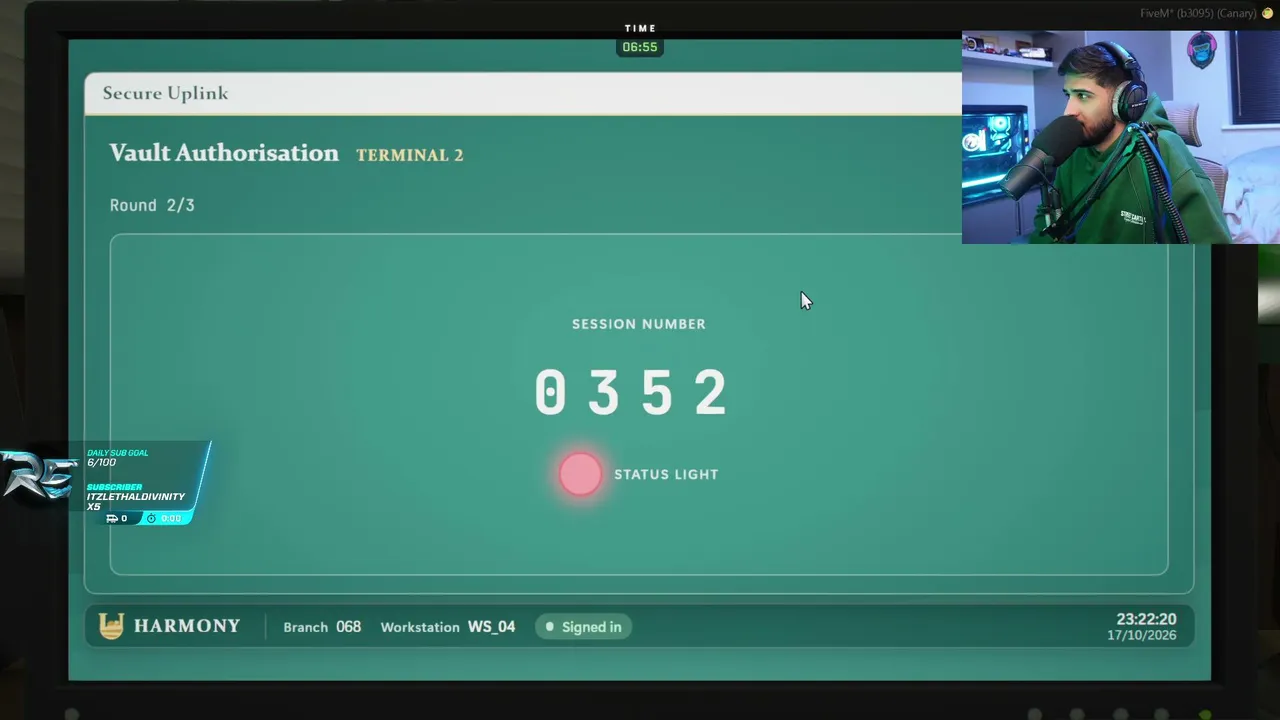This screenshot has width=1280, height=720.
Task: Click the Branch 068 entry
Action: [322, 627]
